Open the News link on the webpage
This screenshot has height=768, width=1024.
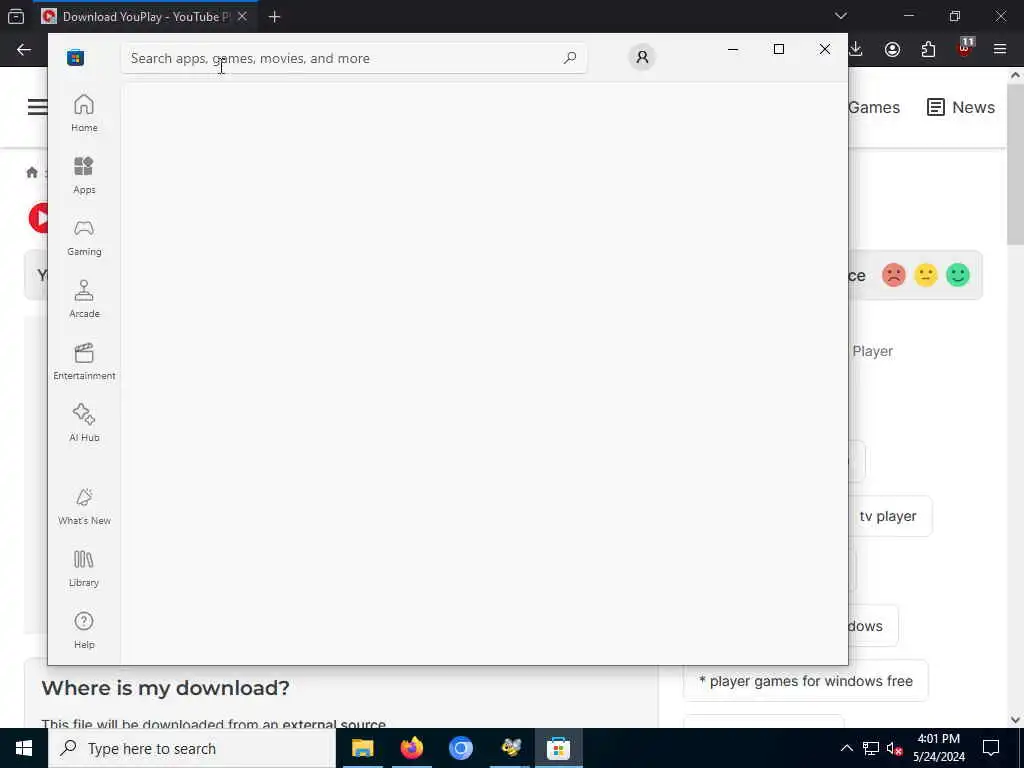pyautogui.click(x=961, y=107)
